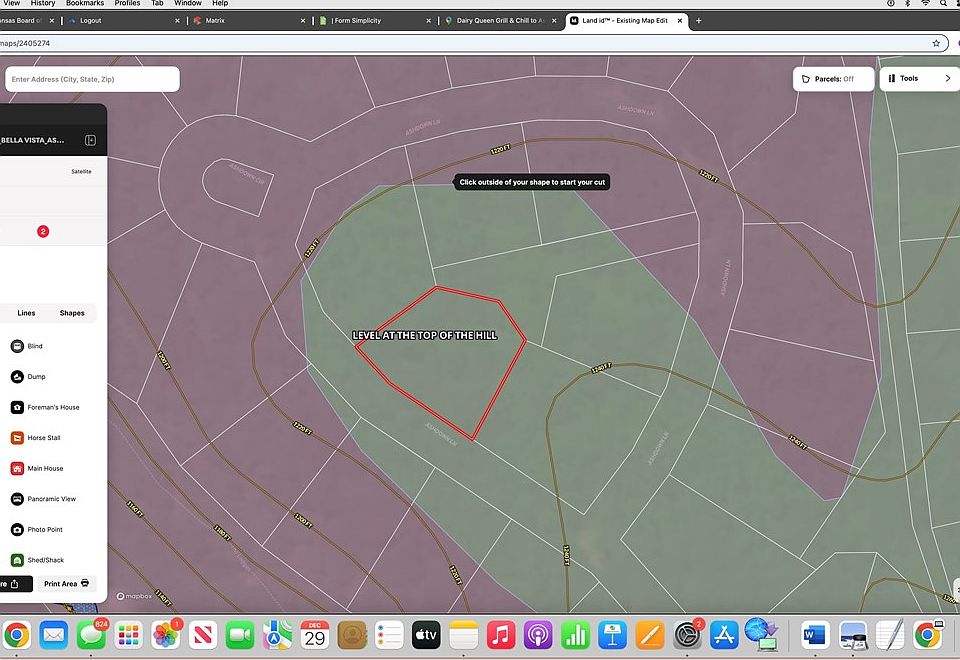Collapse the sidebar panel icon
This screenshot has width=960, height=660.
coord(90,141)
